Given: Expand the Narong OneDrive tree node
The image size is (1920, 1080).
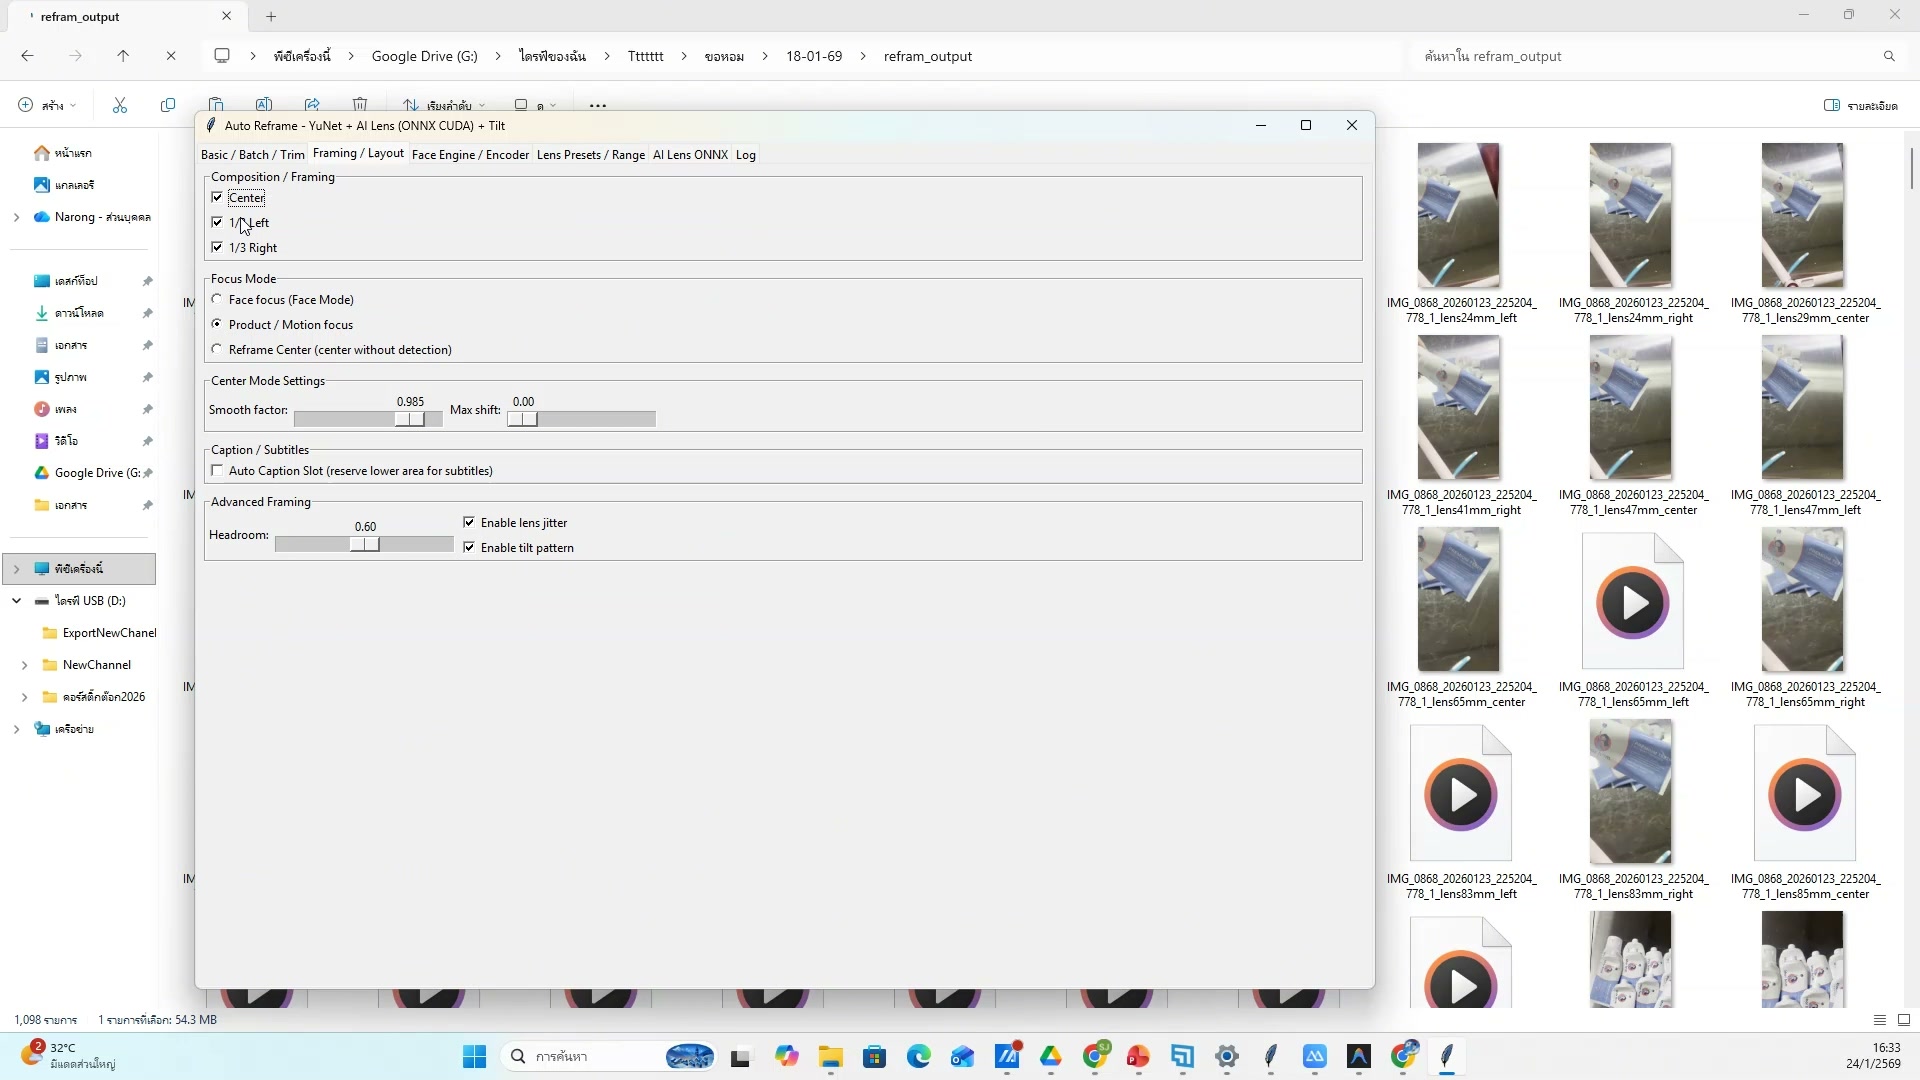Looking at the screenshot, I should coord(16,217).
